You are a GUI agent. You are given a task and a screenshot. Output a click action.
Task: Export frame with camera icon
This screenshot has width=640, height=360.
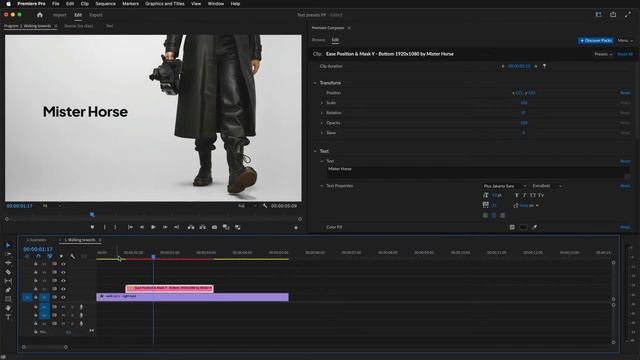click(214, 227)
